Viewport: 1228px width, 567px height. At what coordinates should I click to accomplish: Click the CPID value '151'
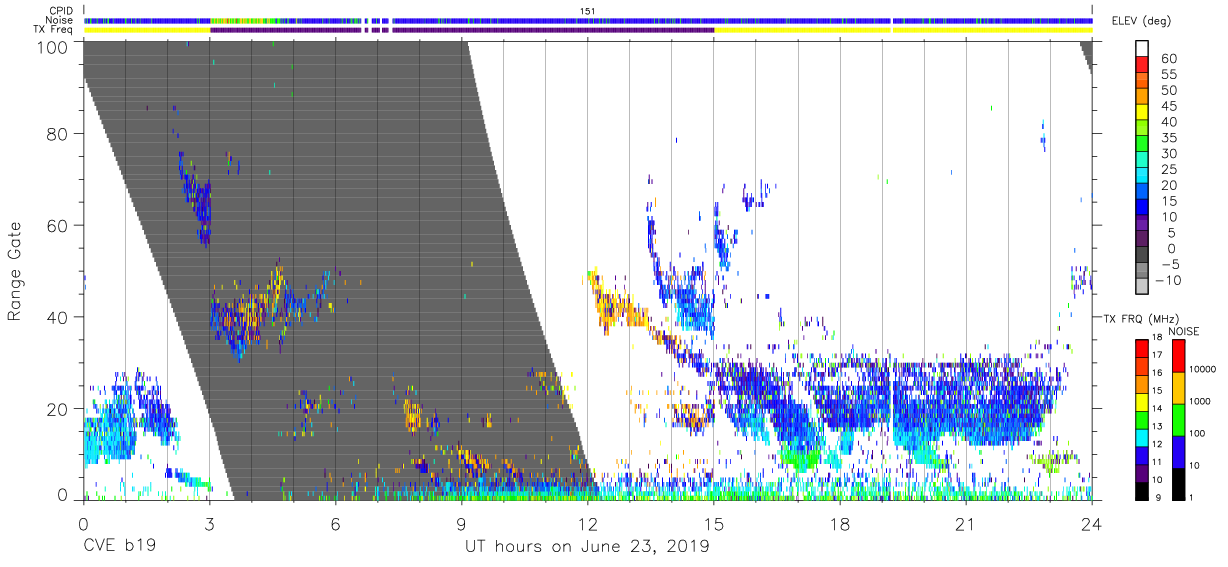(588, 11)
